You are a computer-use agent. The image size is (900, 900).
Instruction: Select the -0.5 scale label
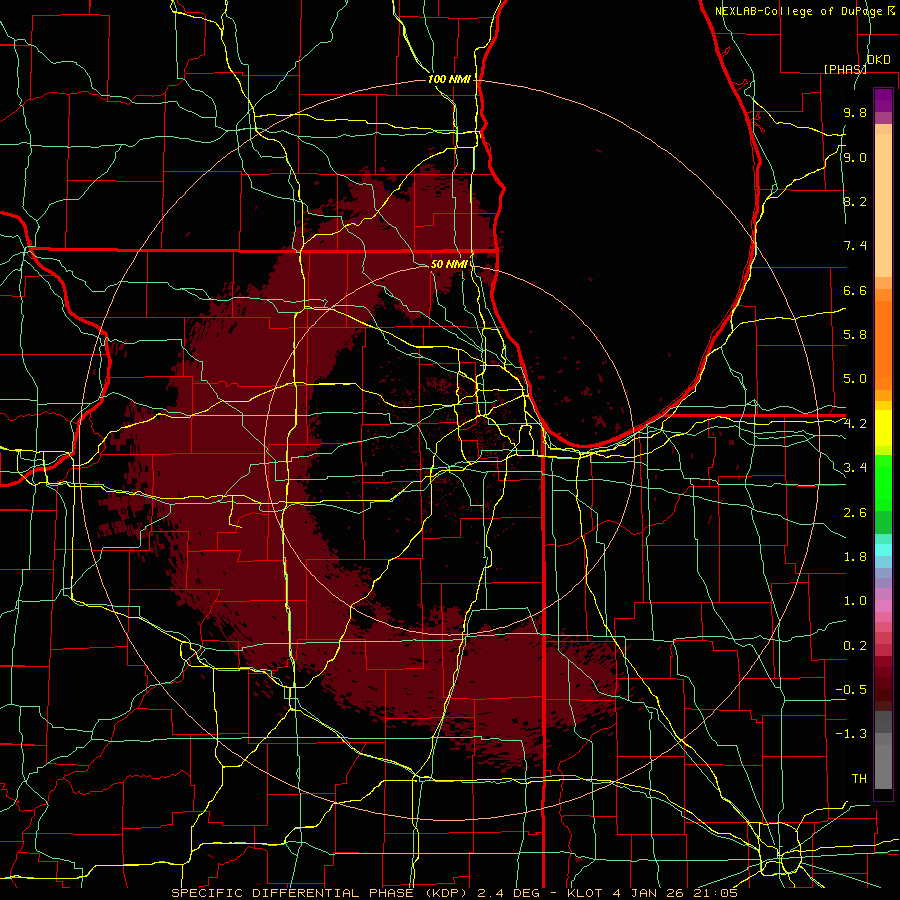[x=851, y=690]
